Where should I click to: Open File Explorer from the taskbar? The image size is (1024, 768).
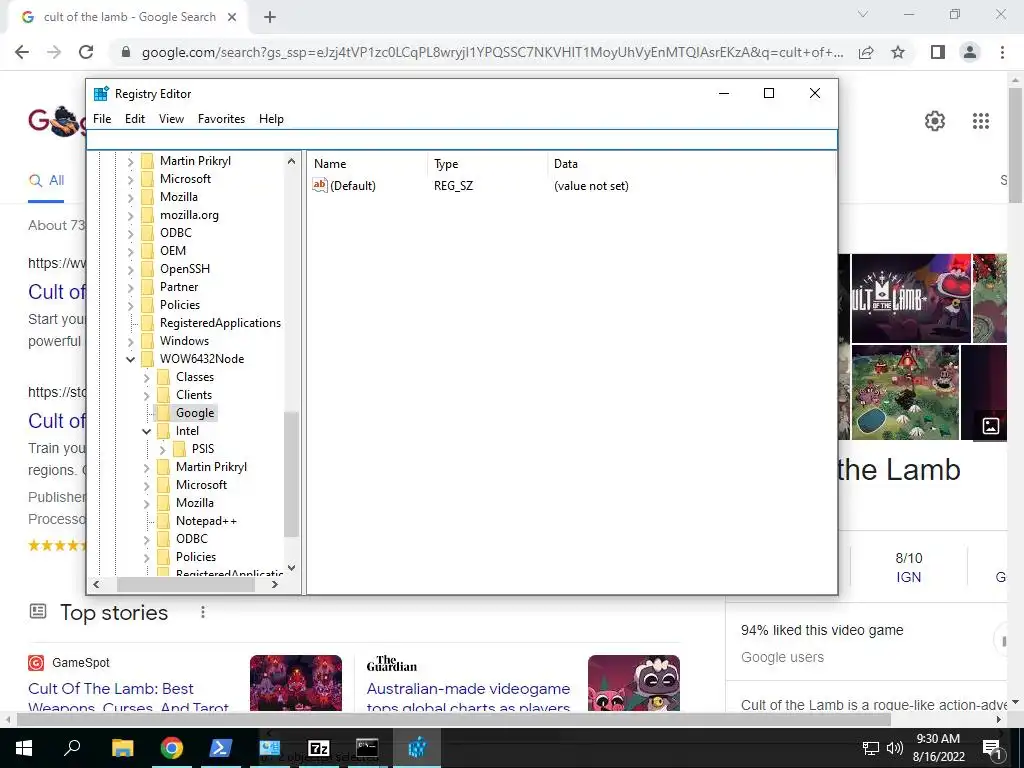pyautogui.click(x=122, y=748)
